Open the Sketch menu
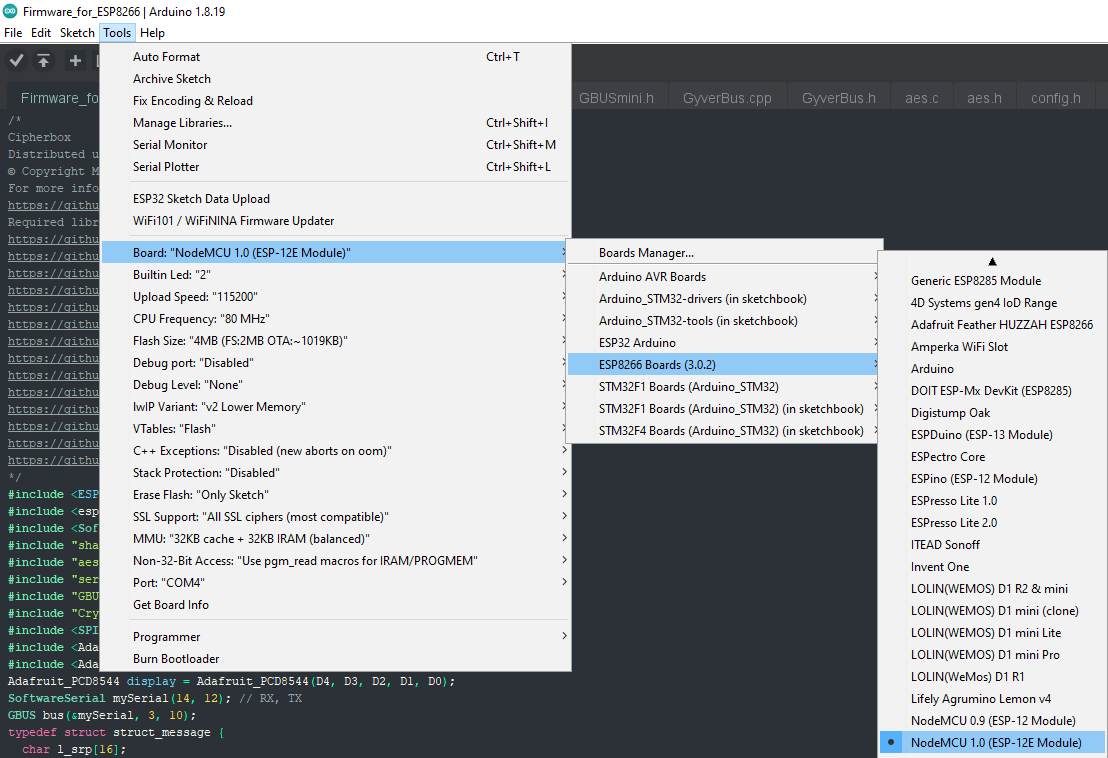 [x=77, y=32]
